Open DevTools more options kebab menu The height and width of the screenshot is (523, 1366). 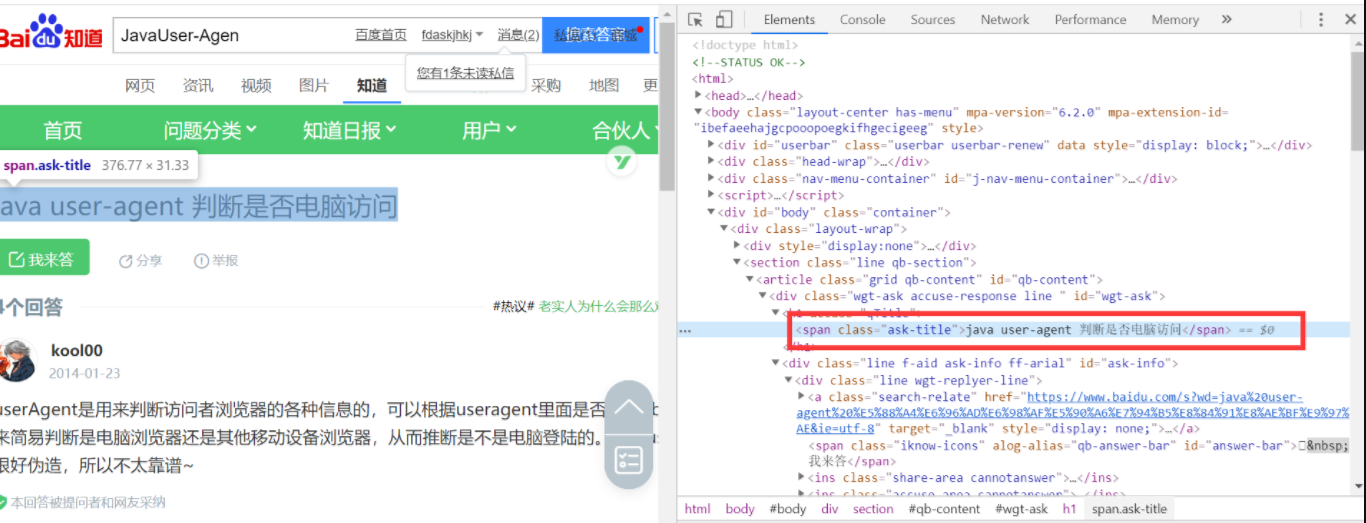[1321, 19]
